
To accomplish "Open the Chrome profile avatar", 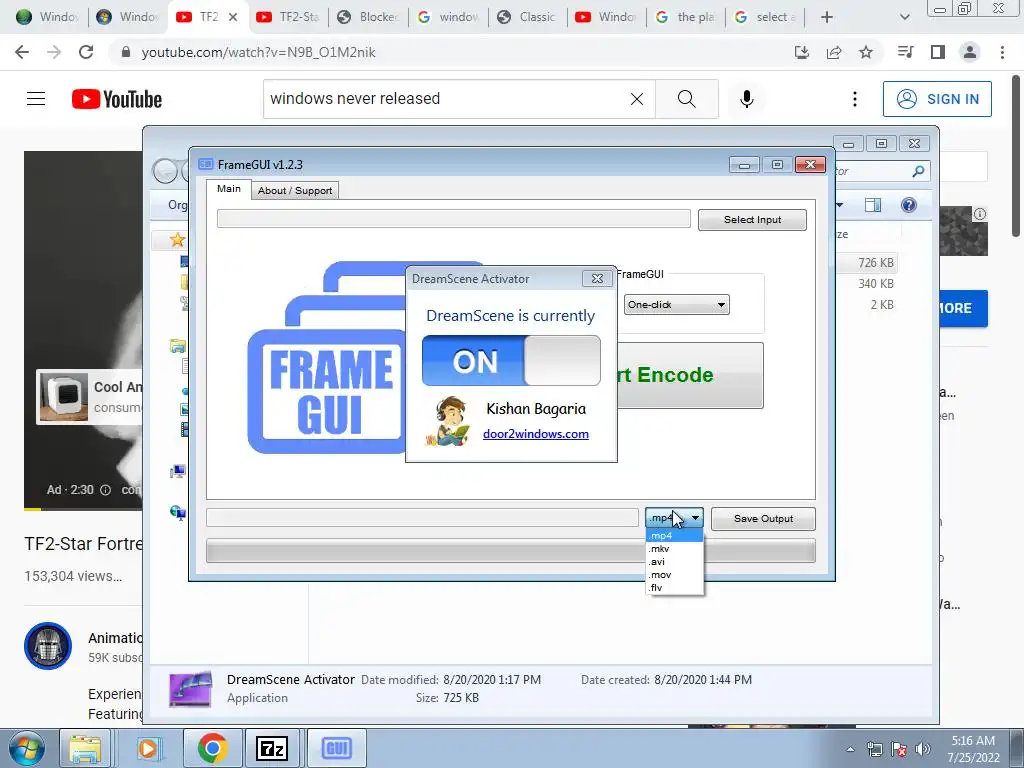I will (970, 52).
